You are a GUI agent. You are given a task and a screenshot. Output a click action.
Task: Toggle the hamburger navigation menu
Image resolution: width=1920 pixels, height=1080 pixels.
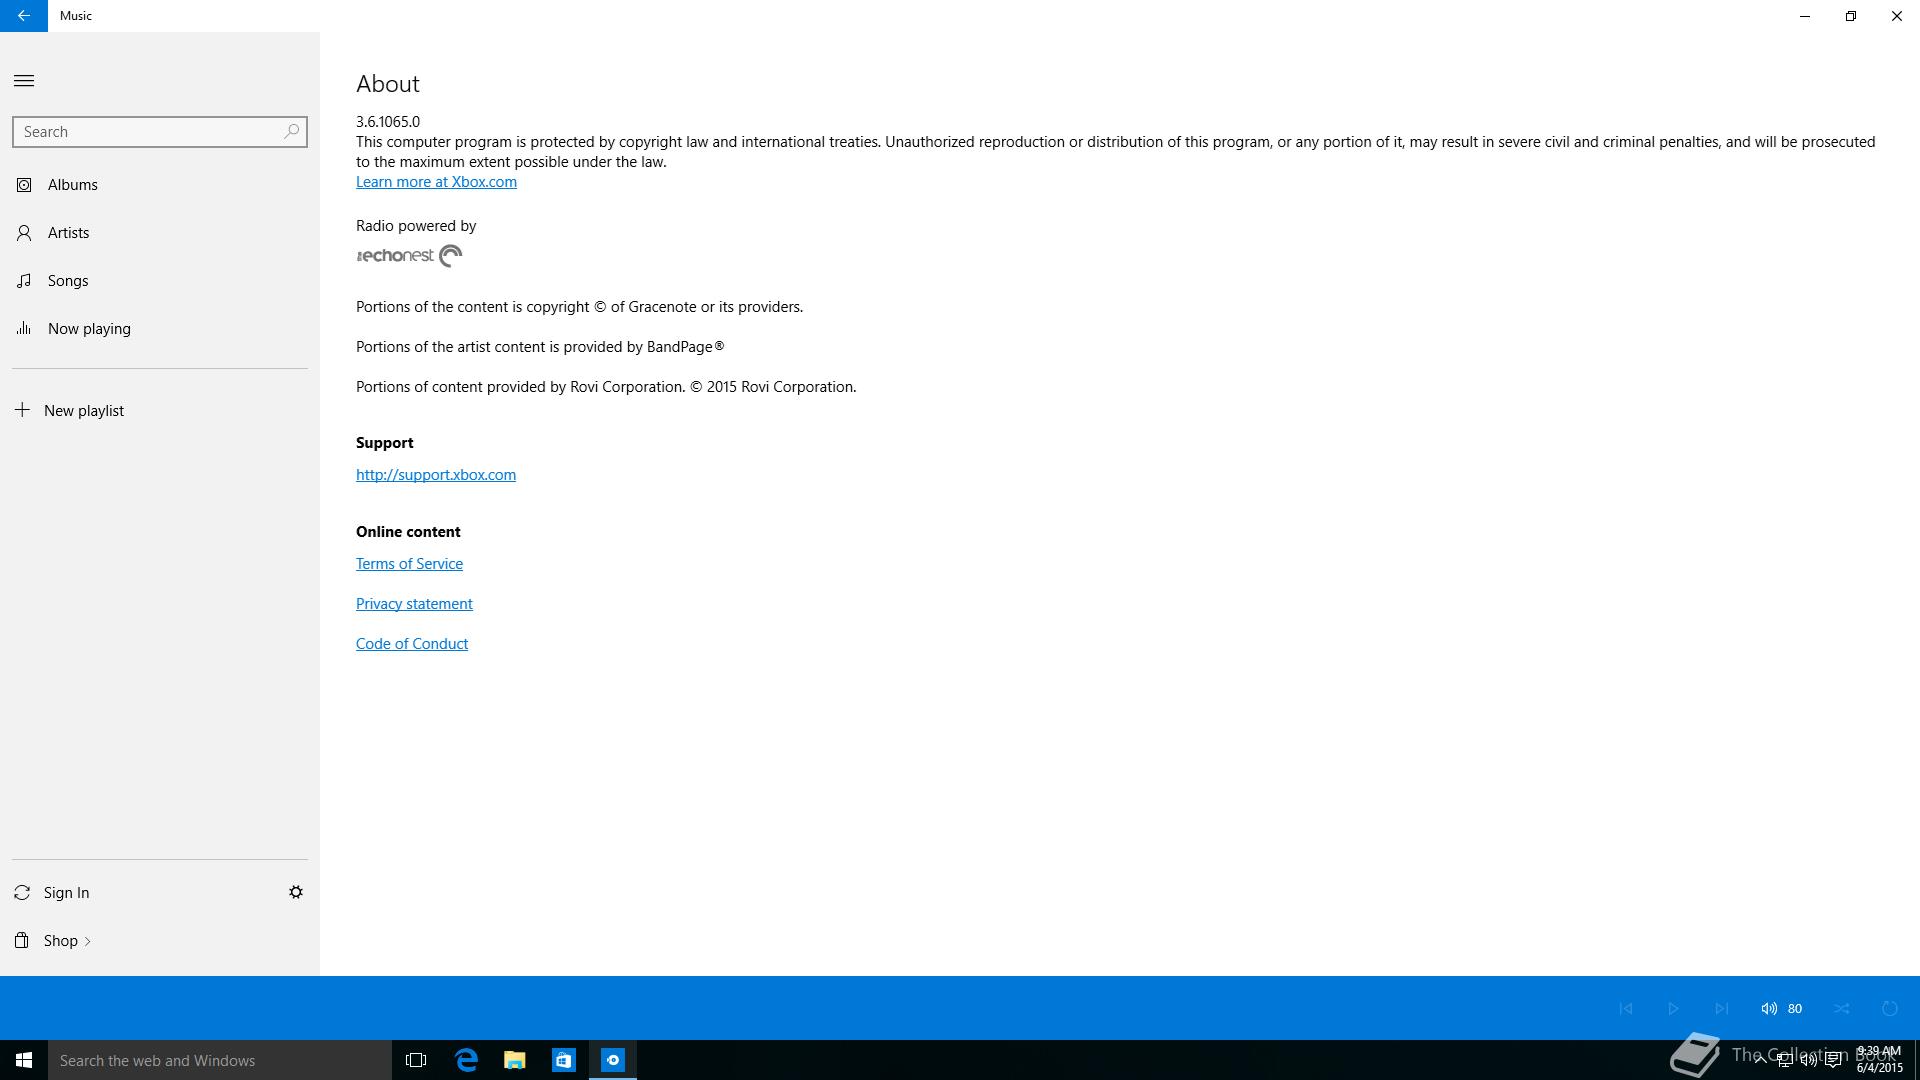click(24, 81)
